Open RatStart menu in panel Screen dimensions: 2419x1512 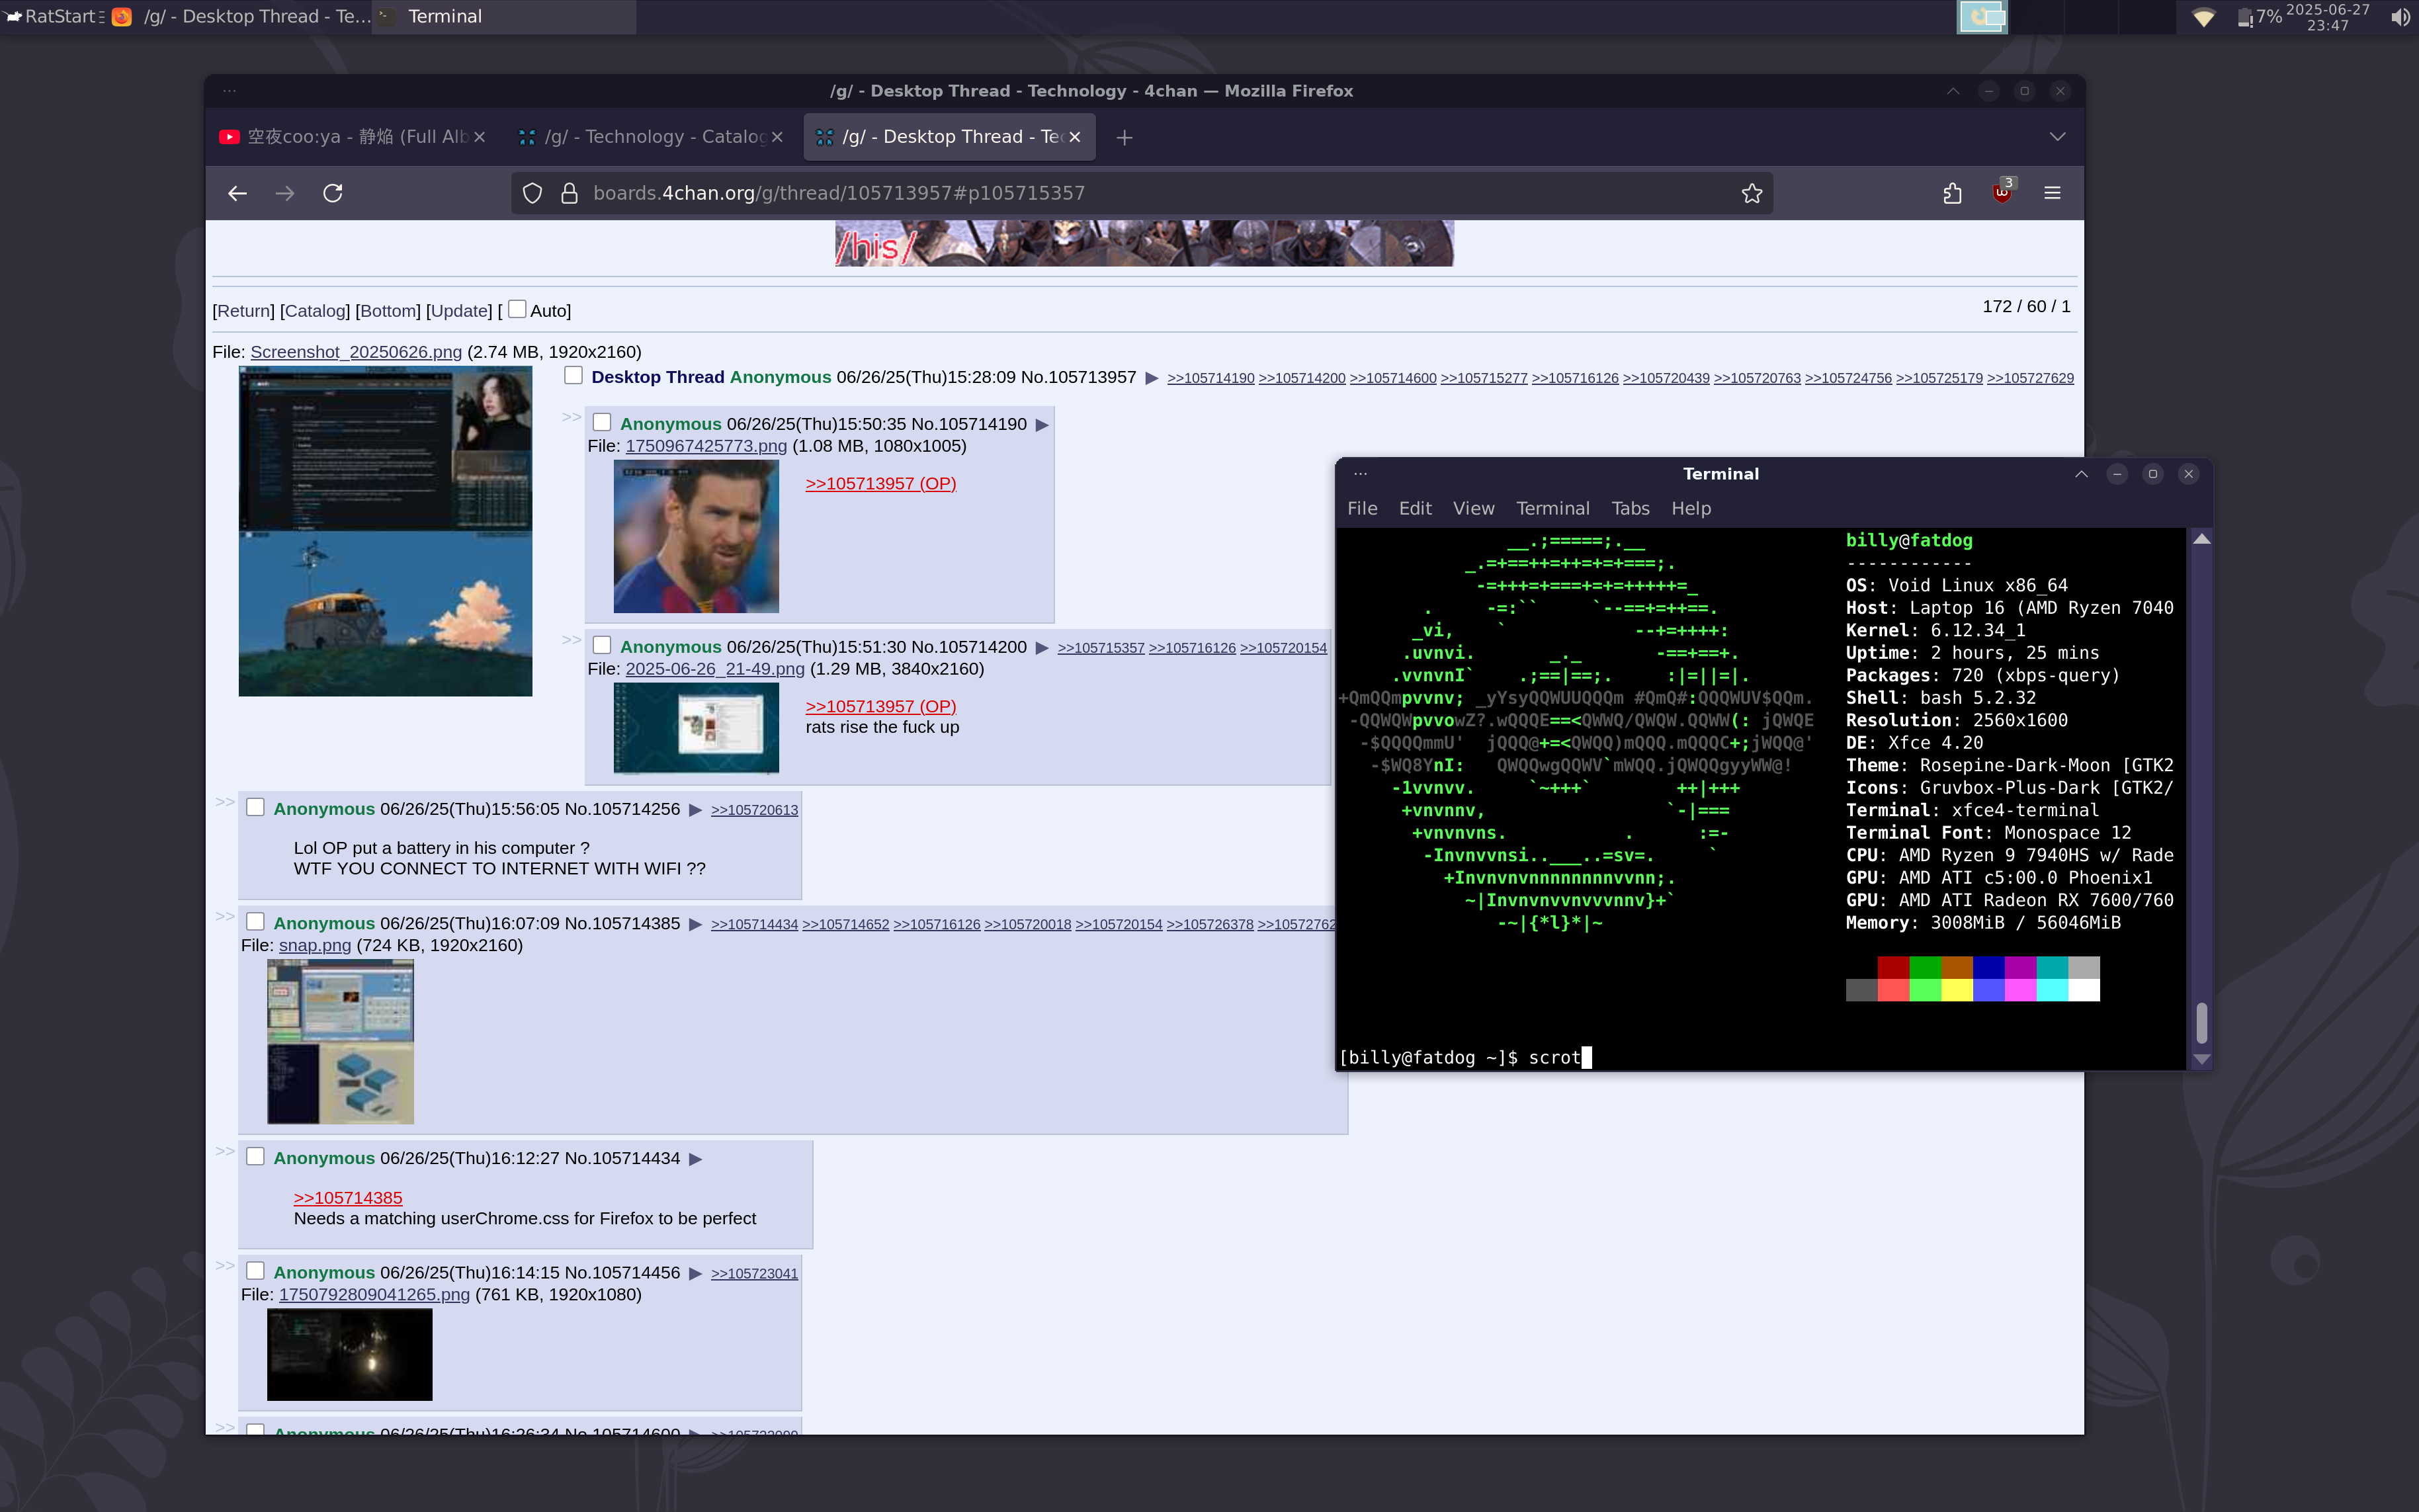pos(52,16)
